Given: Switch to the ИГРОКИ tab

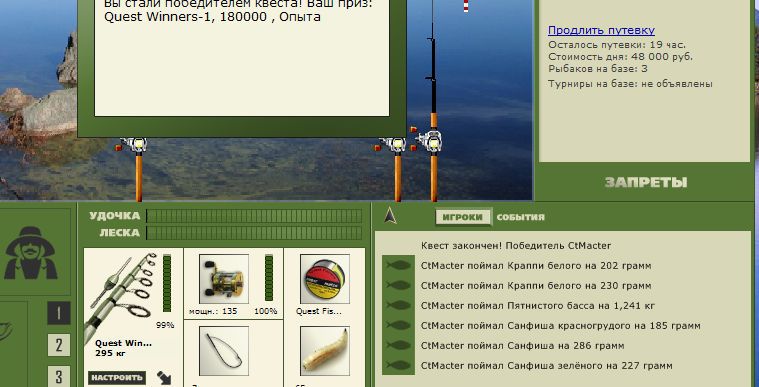Looking at the screenshot, I should click(463, 217).
